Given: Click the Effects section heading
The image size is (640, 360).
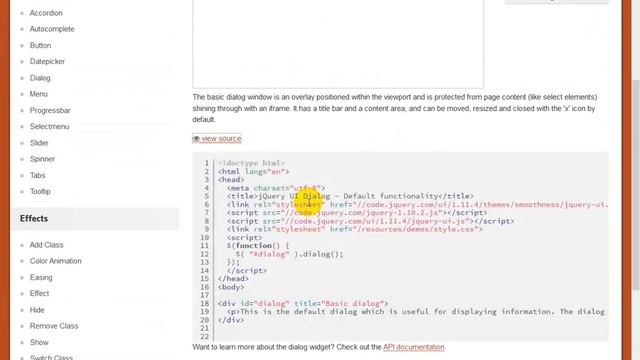Looking at the screenshot, I should click(x=34, y=219).
